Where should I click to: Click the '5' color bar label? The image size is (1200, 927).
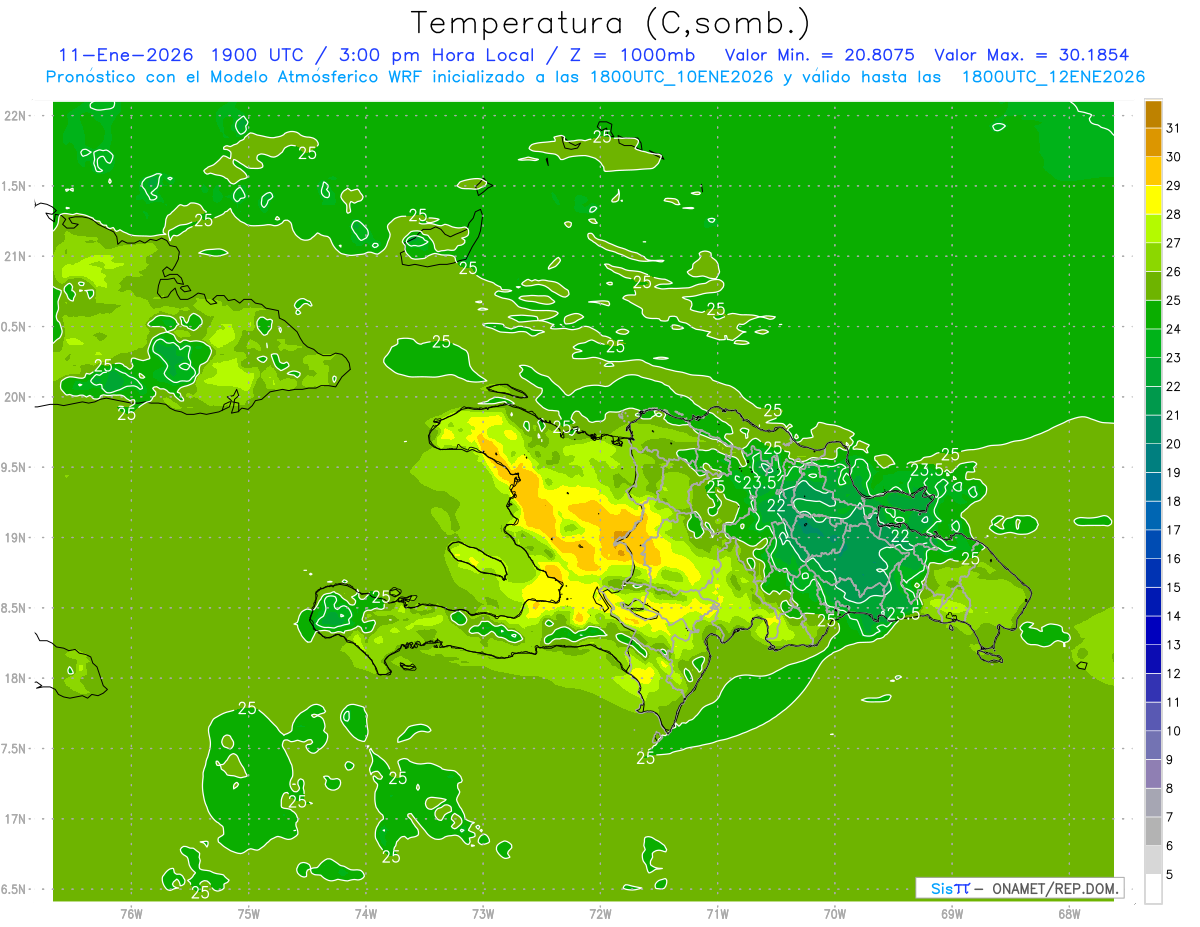[x=1170, y=875]
